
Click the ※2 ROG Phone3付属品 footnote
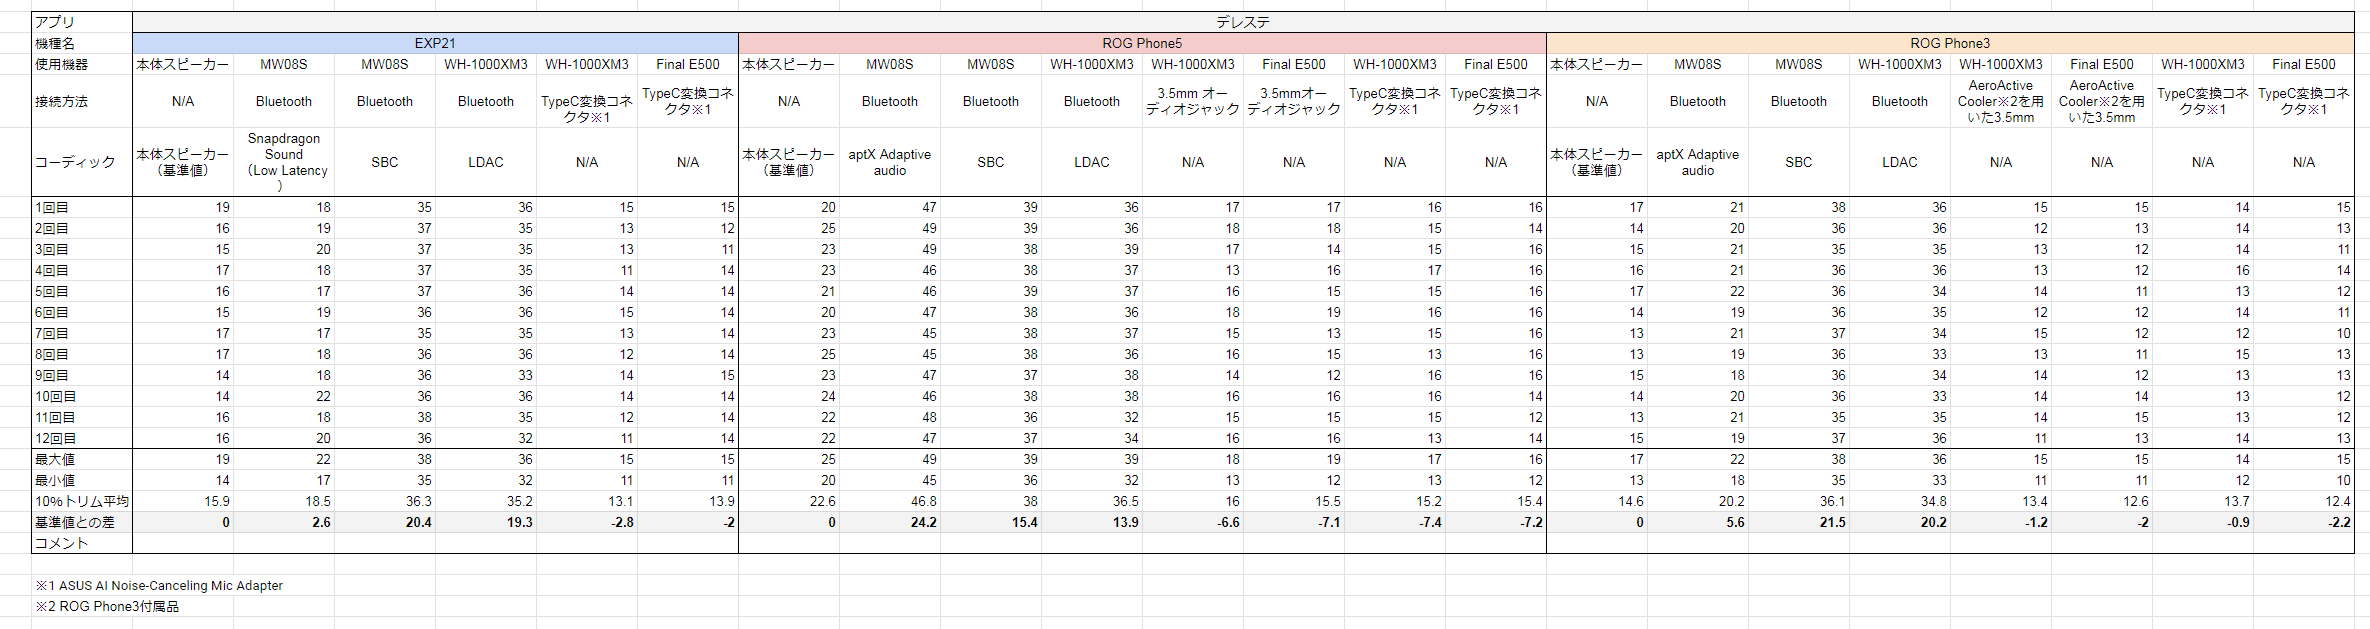tap(107, 606)
